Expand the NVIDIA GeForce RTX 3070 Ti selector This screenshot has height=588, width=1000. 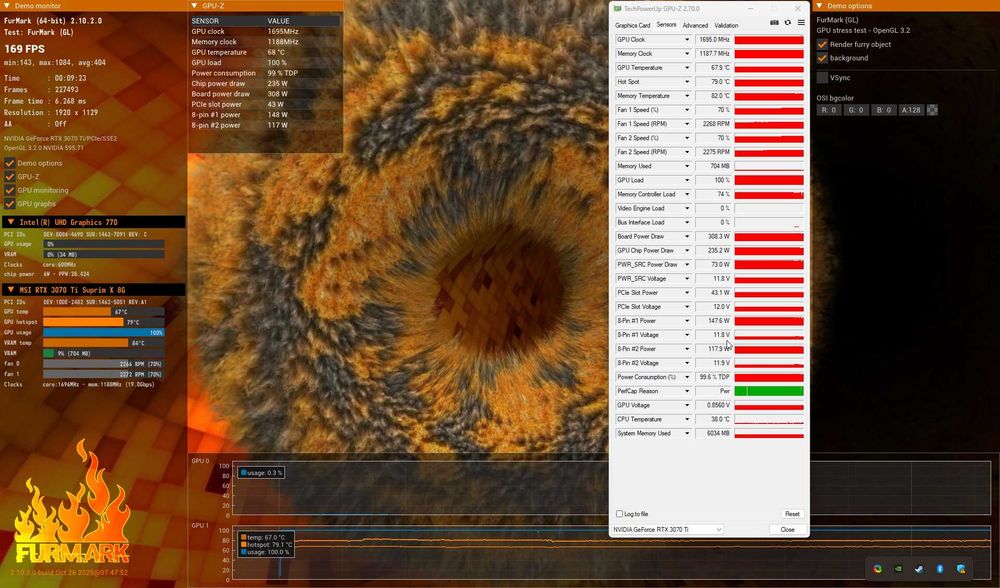(x=667, y=529)
